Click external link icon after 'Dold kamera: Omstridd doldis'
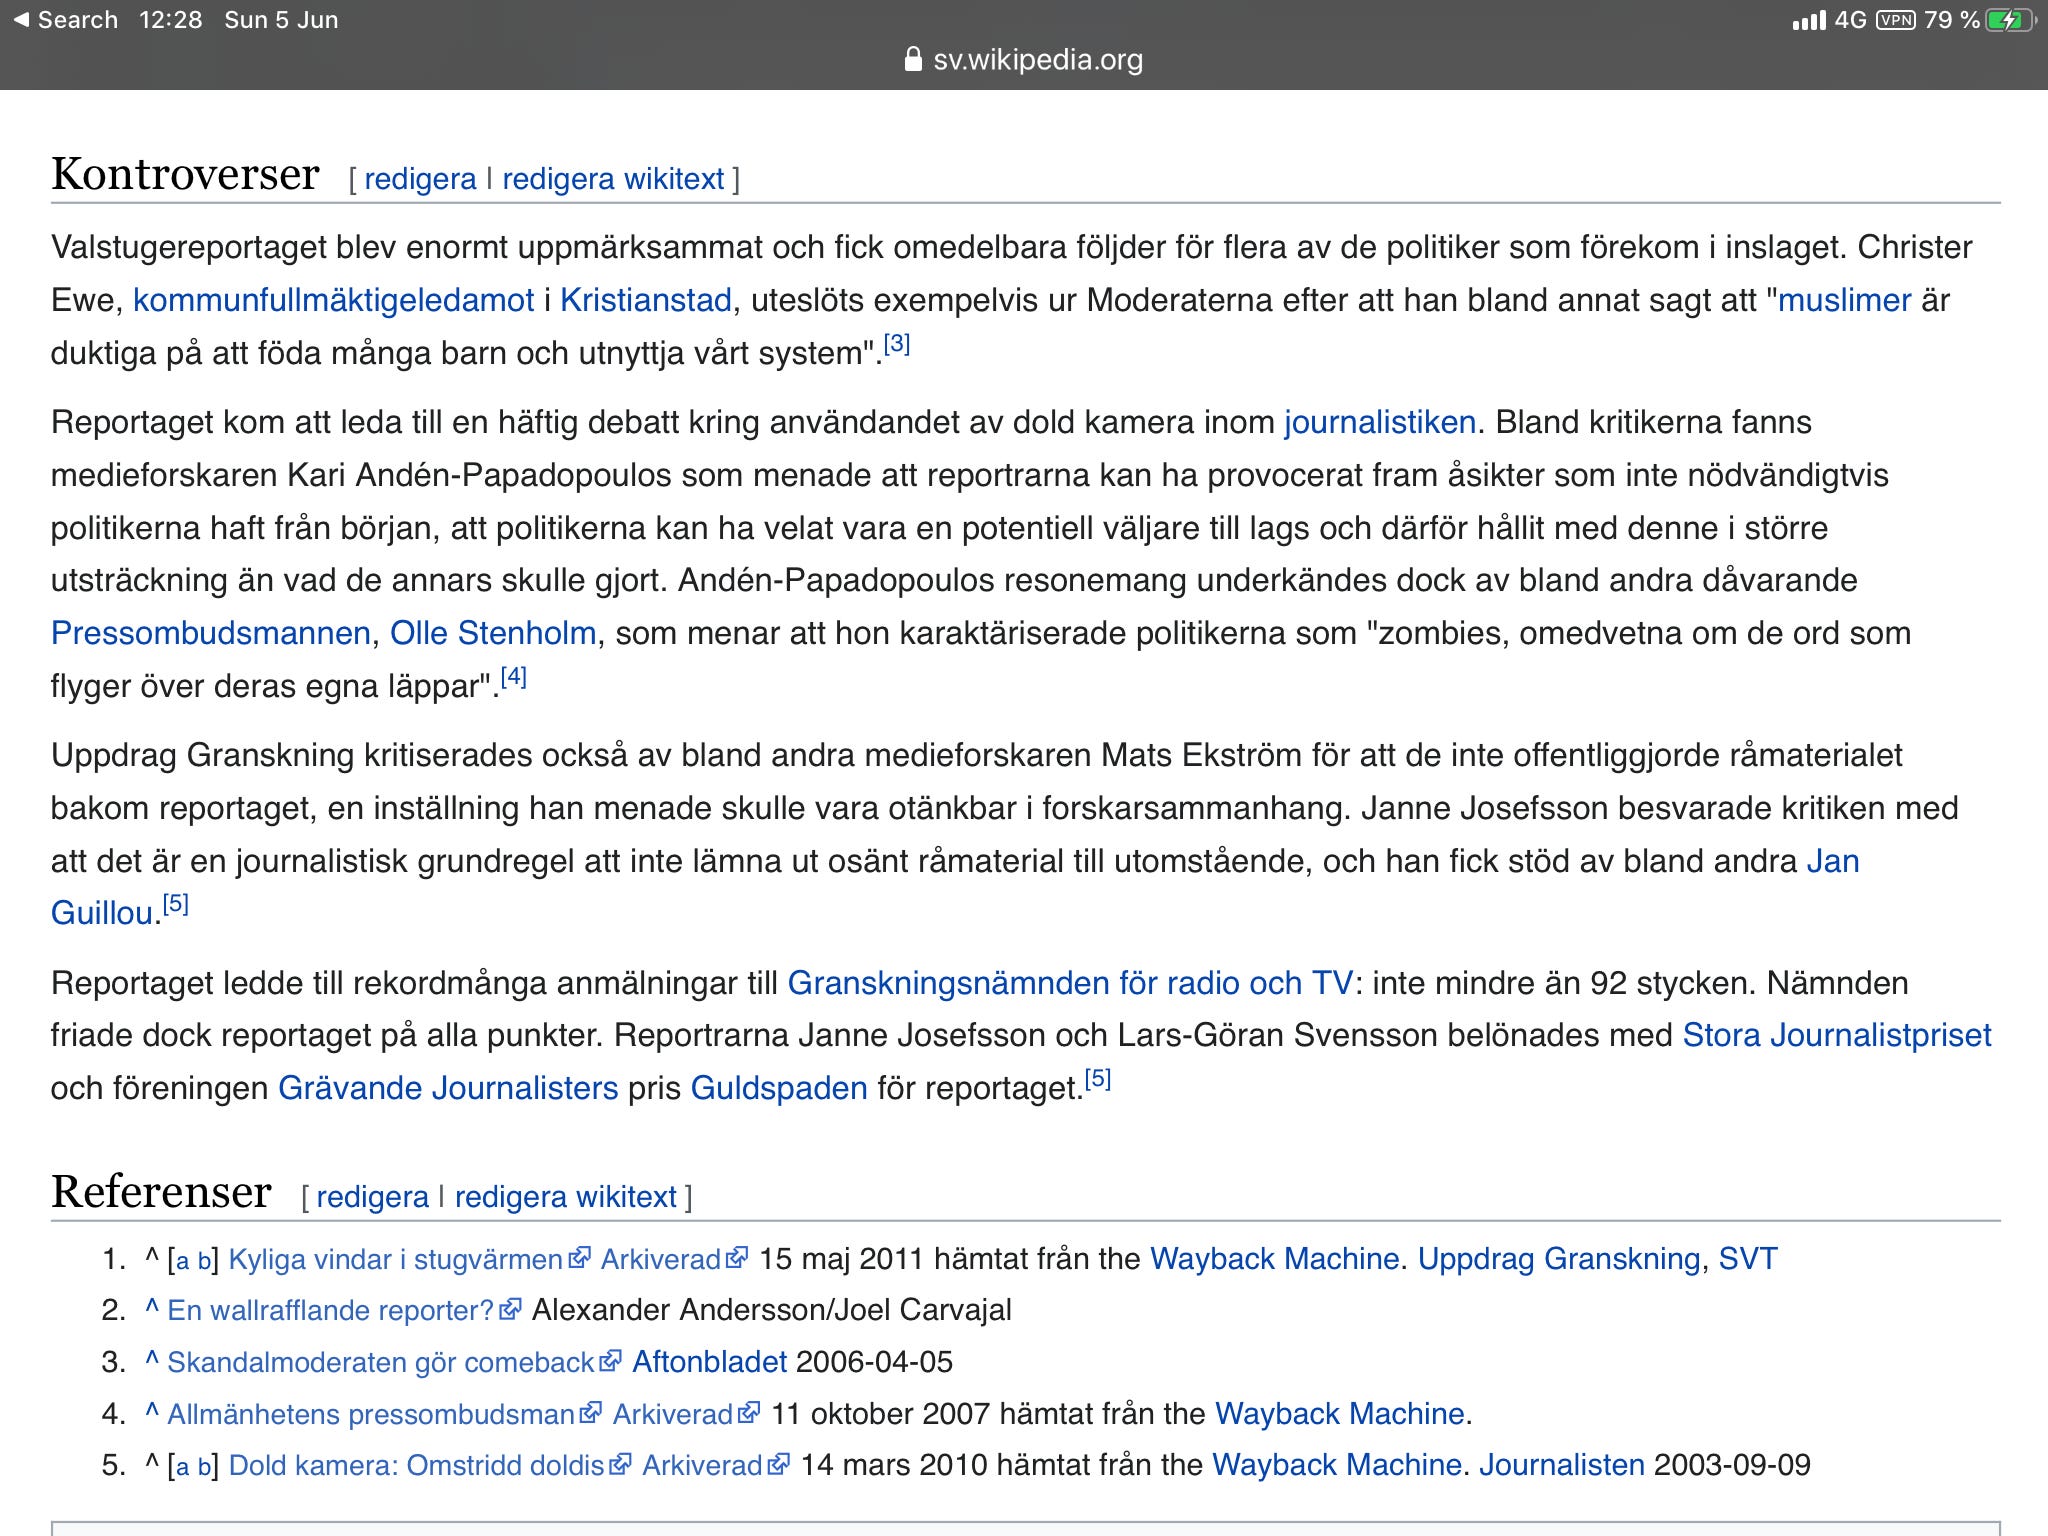The width and height of the screenshot is (2048, 1536). coord(620,1465)
